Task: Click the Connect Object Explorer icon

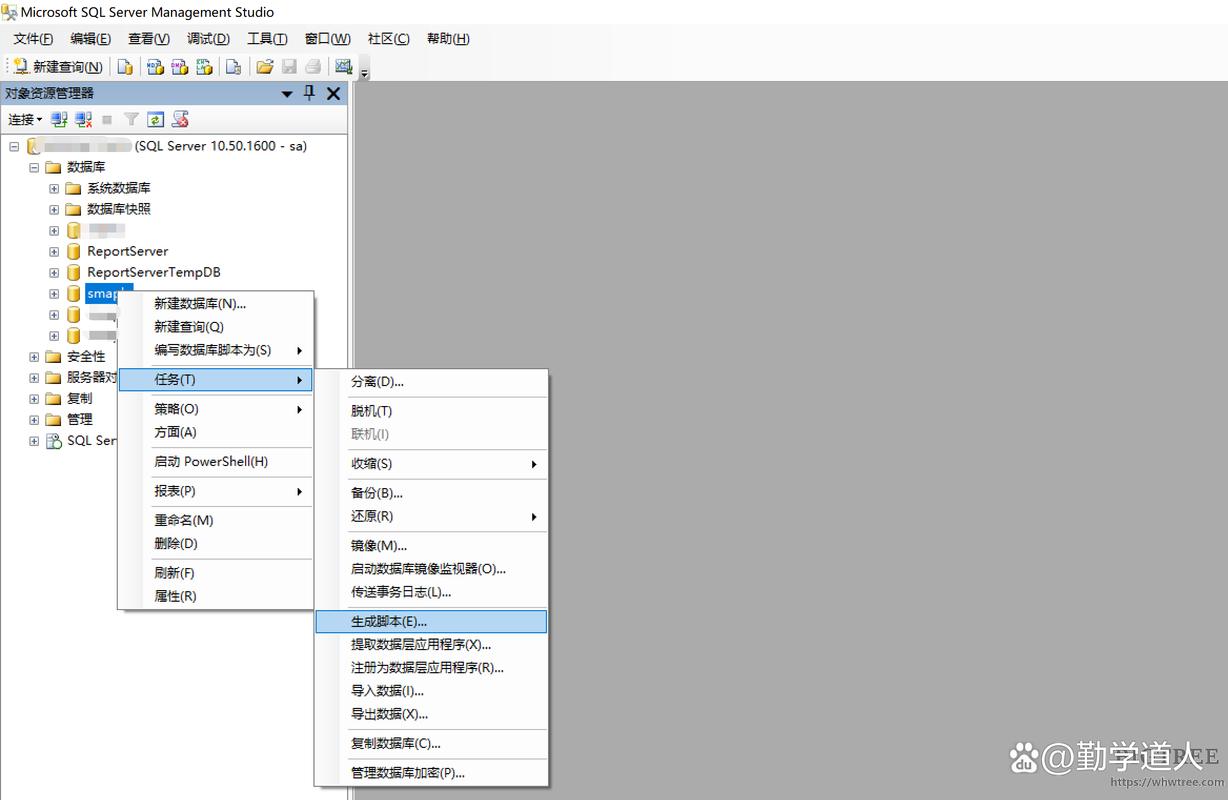Action: (60, 120)
